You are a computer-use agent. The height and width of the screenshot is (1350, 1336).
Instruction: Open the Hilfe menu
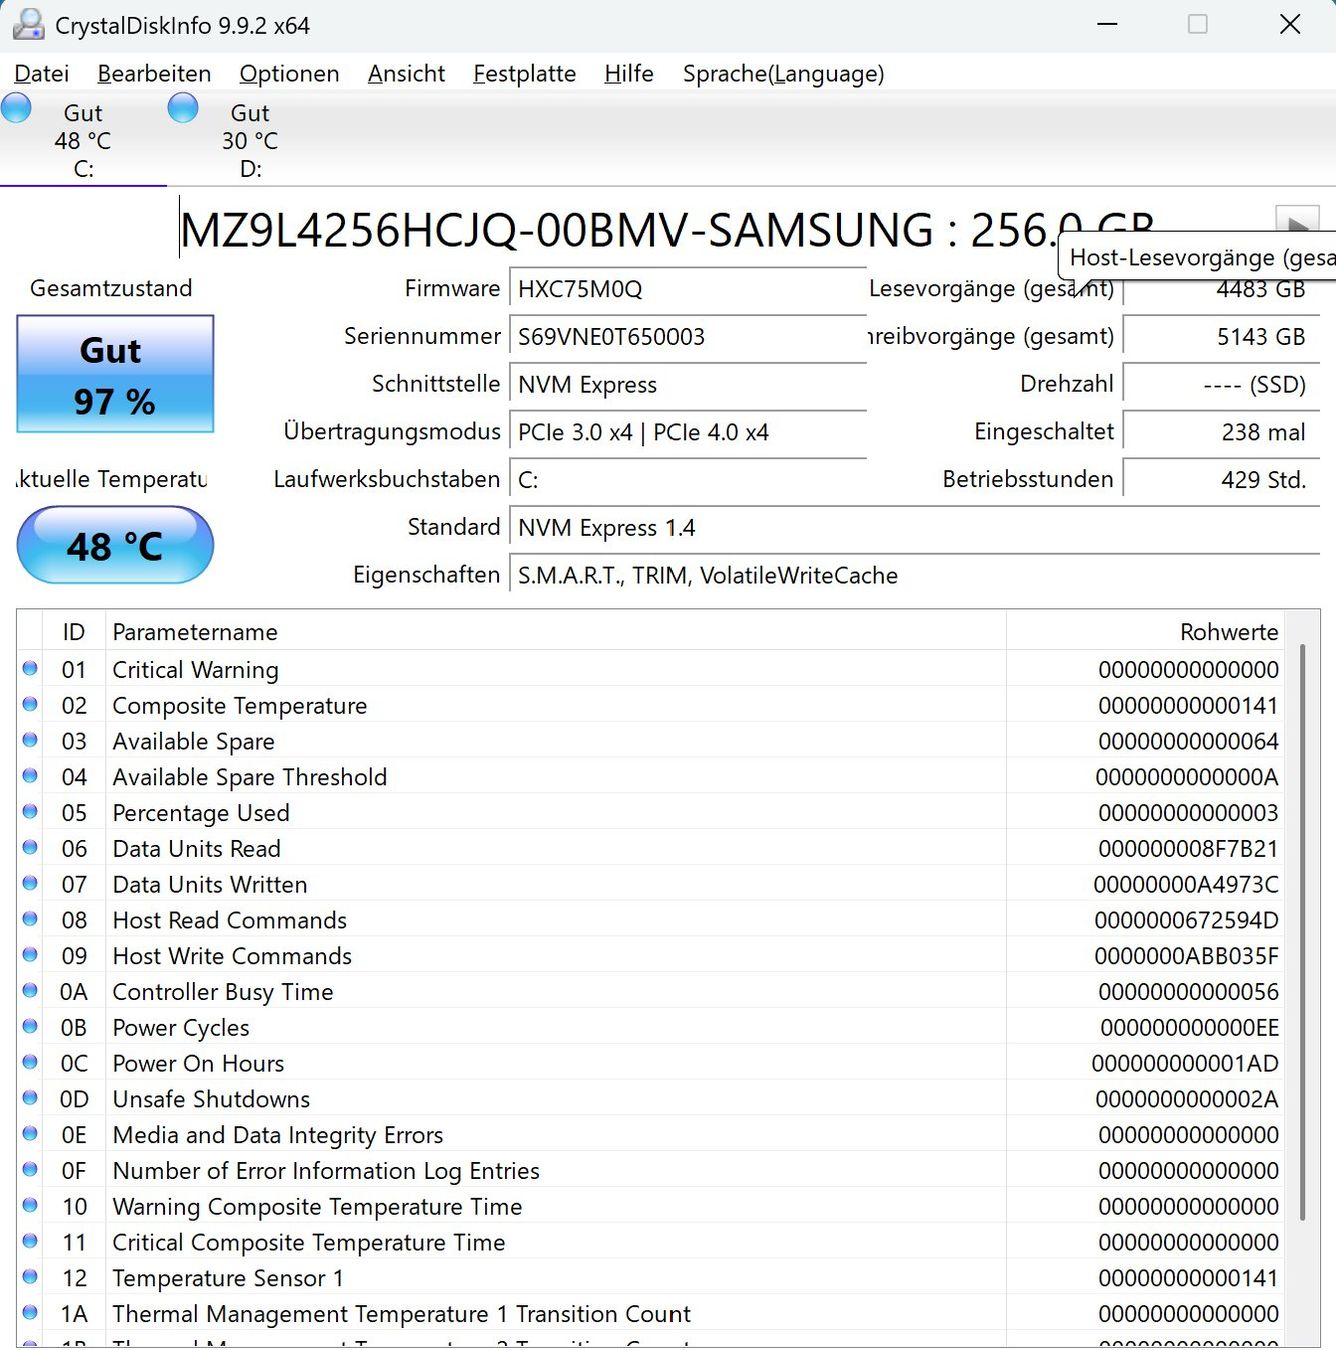629,74
